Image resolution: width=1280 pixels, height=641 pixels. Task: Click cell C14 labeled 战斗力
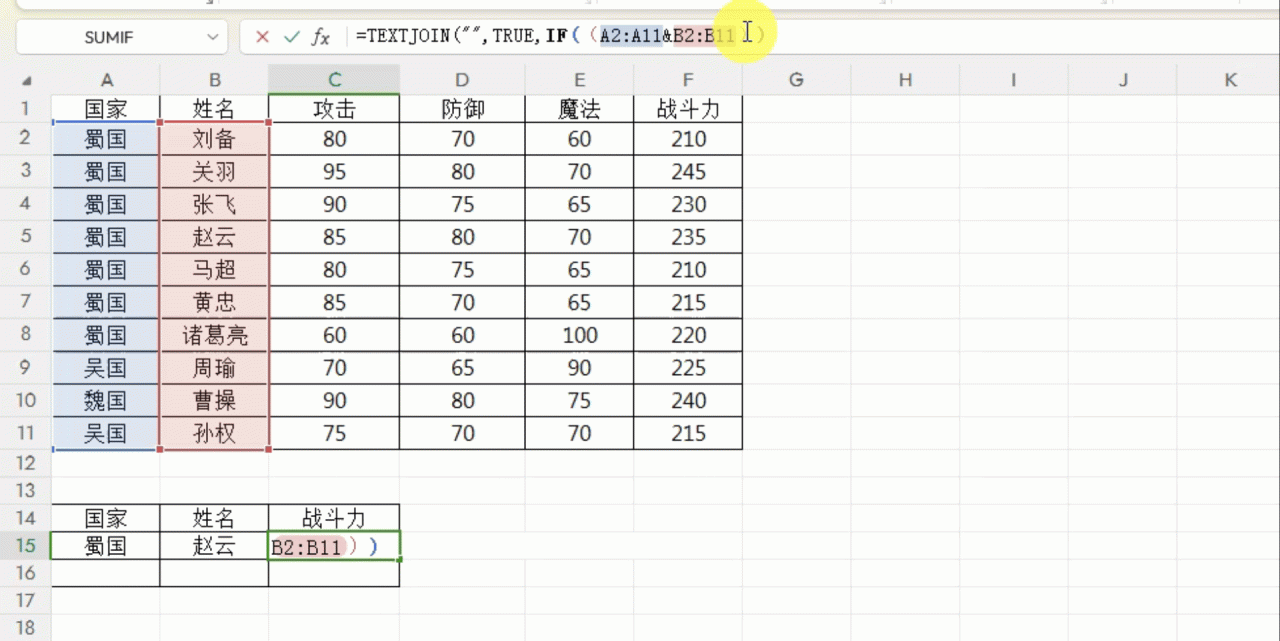pos(334,518)
